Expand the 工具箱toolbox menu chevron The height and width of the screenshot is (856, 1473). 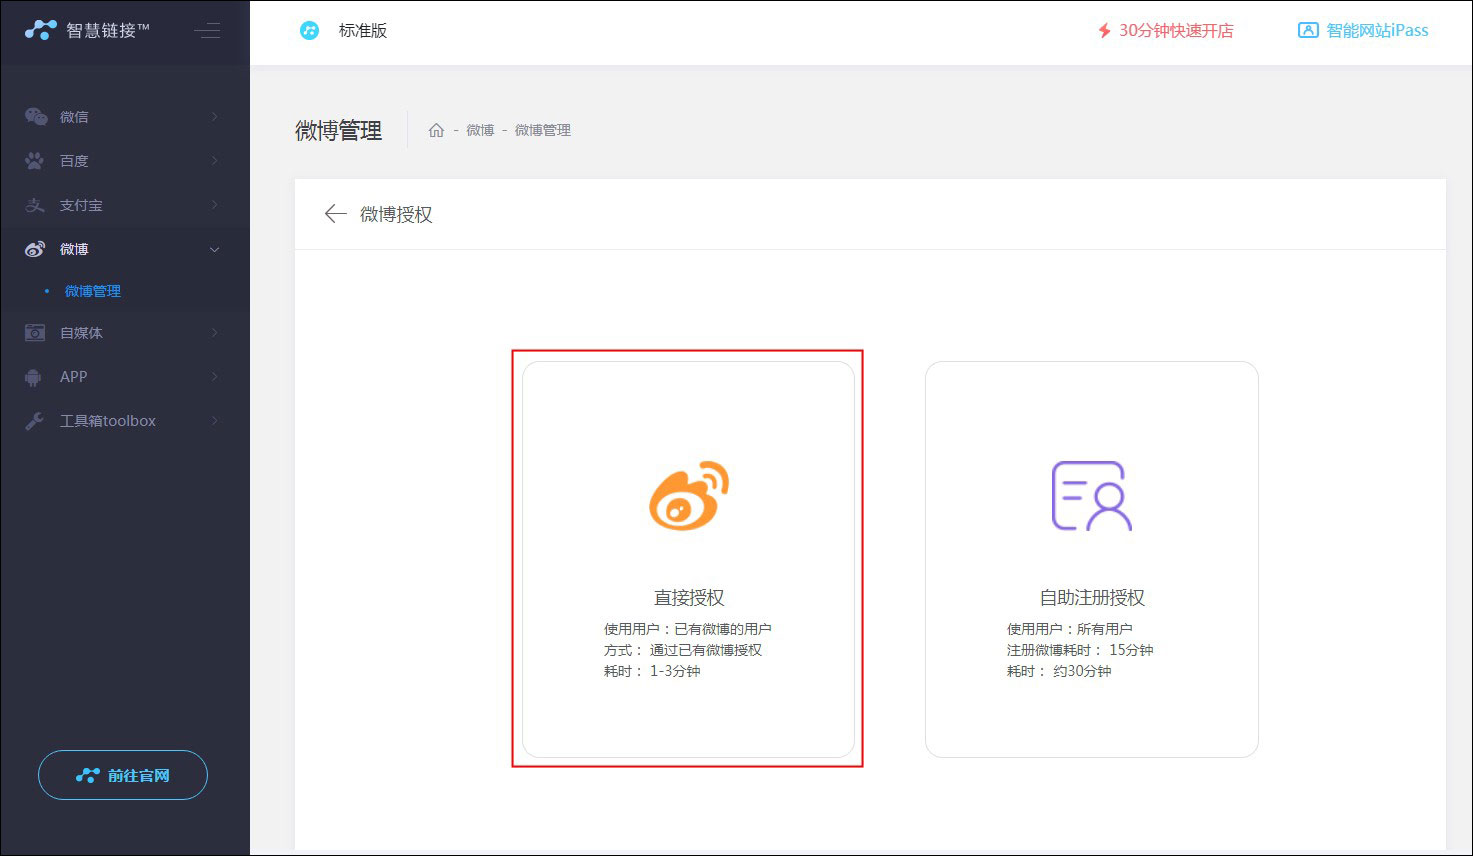214,421
